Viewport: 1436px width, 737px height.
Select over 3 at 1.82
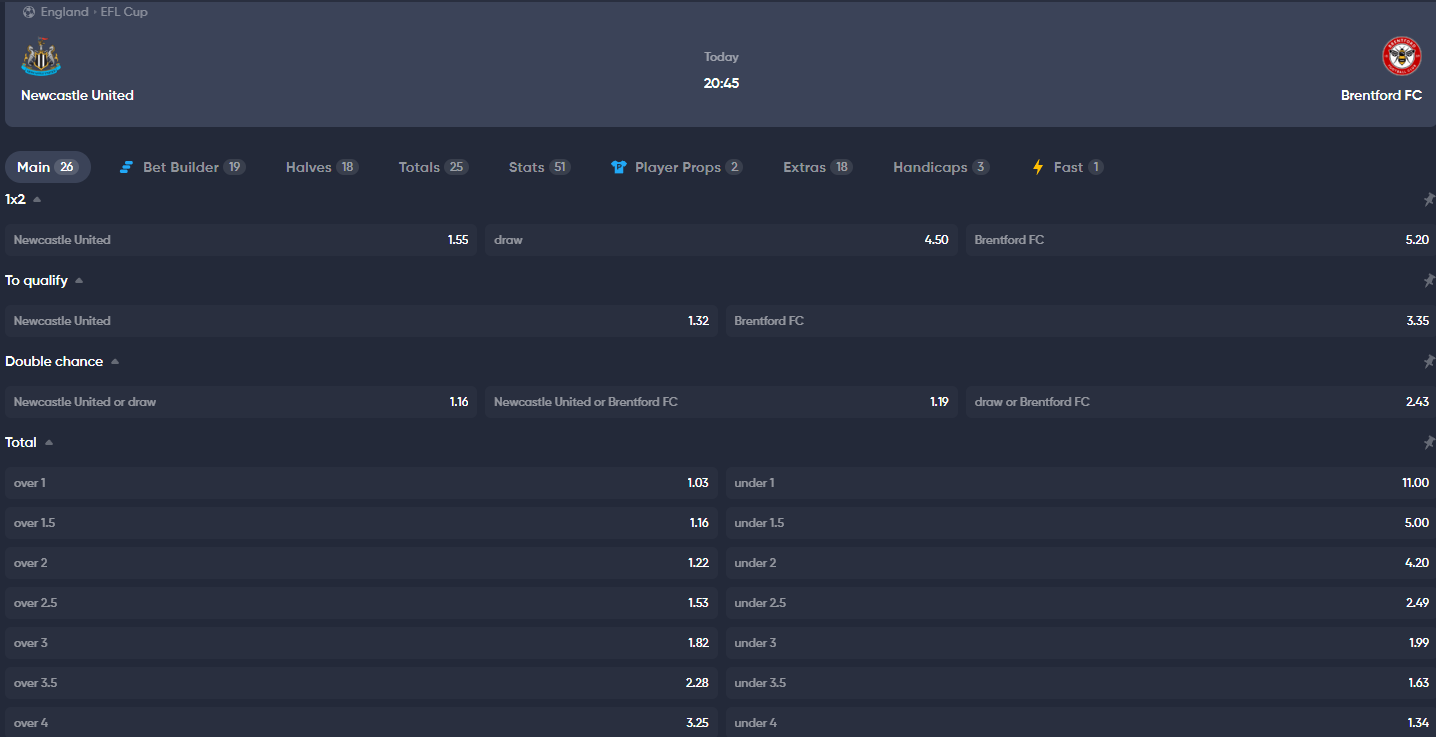pyautogui.click(x=361, y=643)
